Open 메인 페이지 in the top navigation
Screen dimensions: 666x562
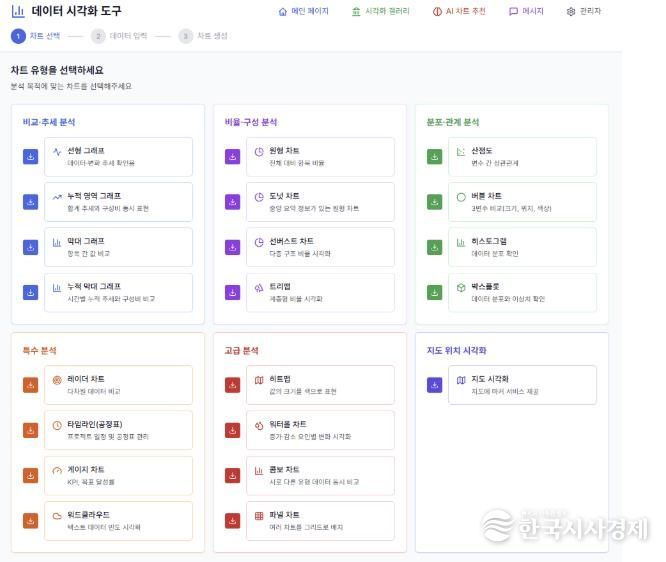coord(302,11)
